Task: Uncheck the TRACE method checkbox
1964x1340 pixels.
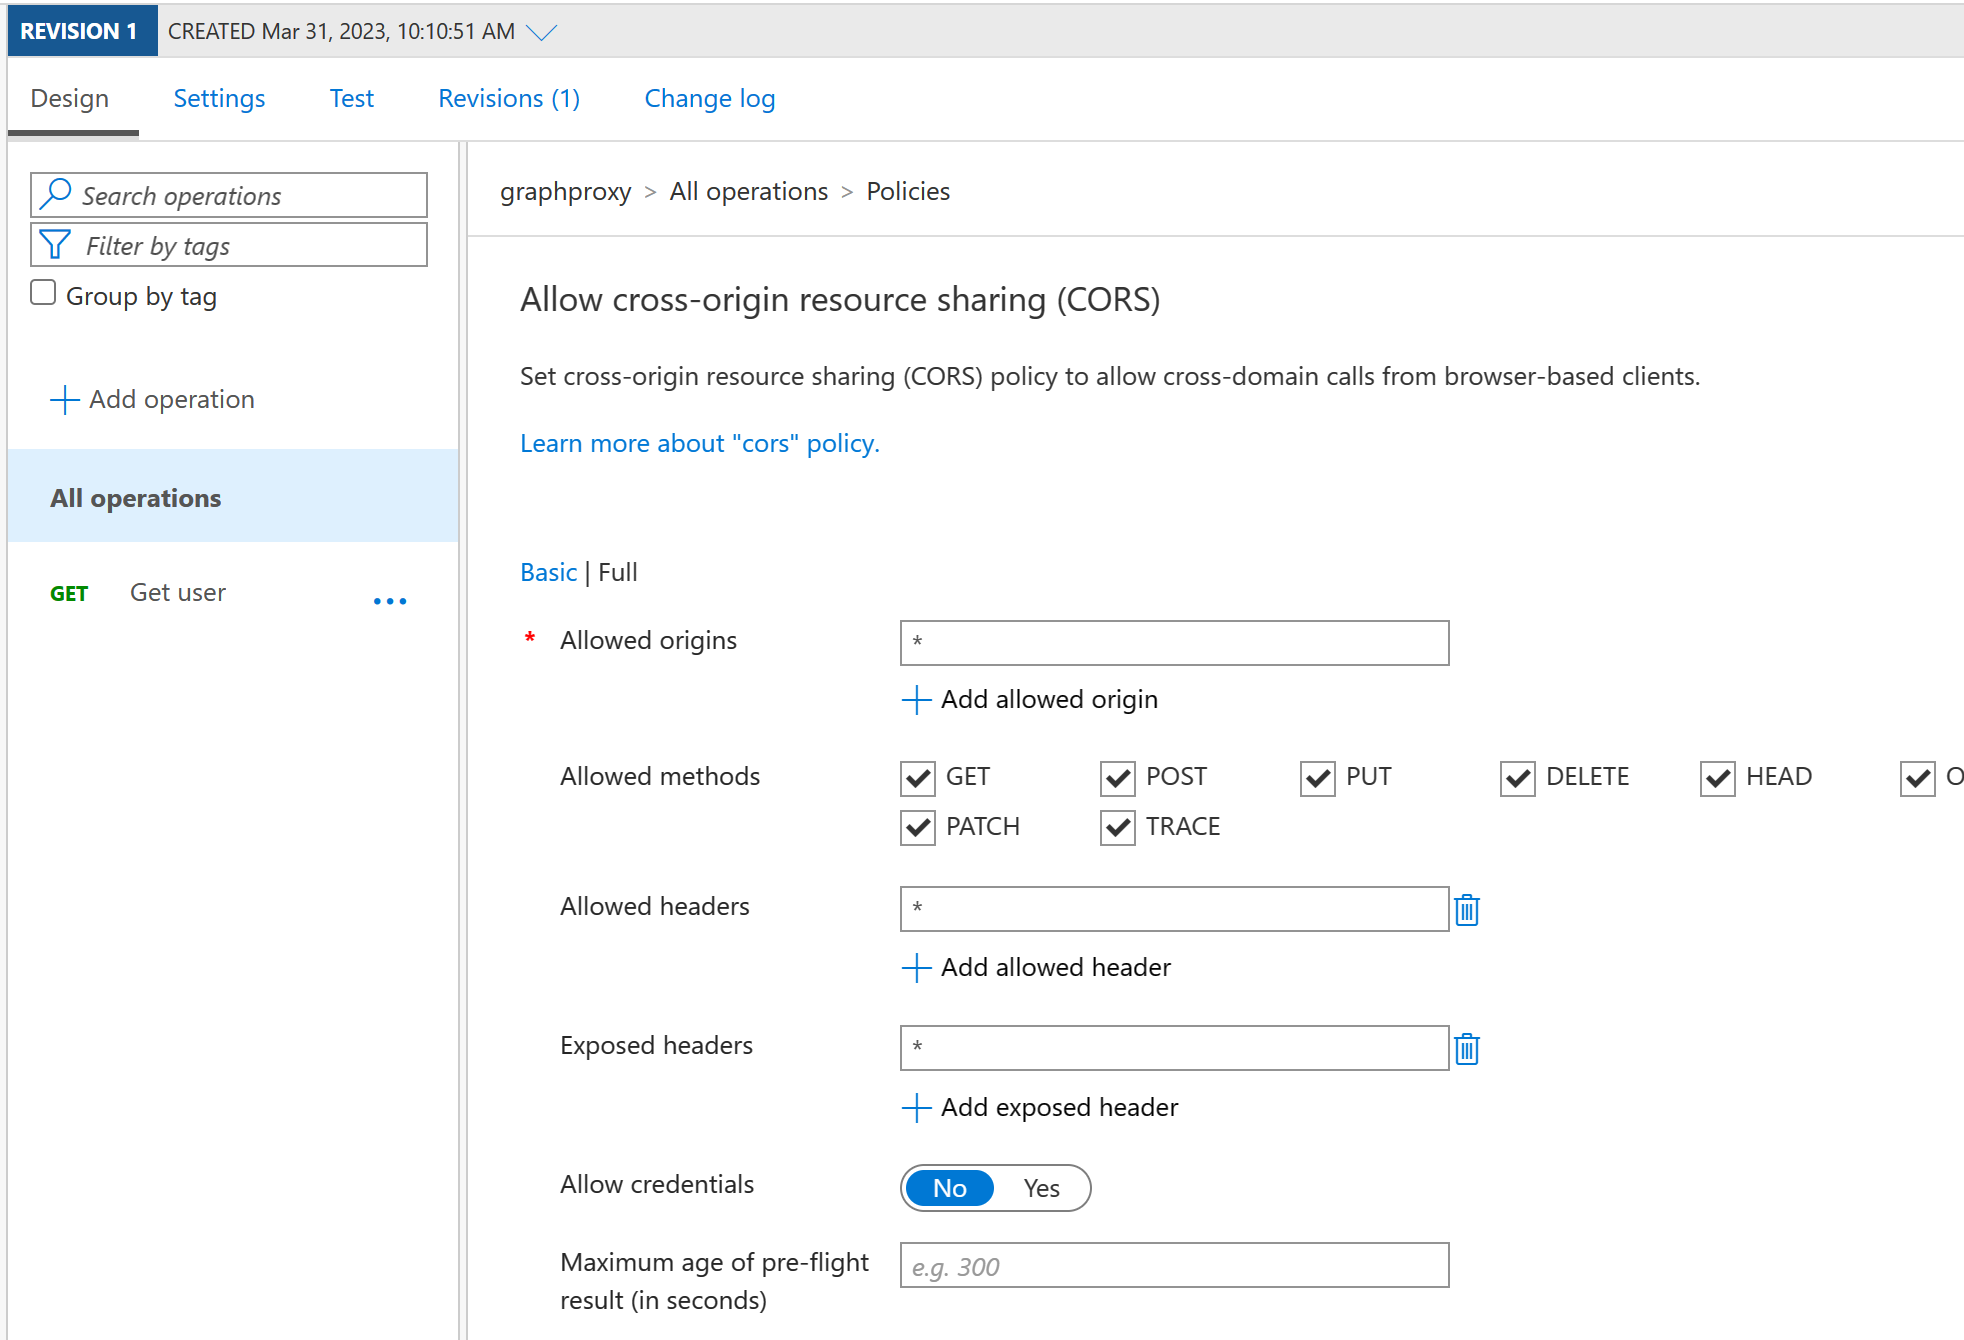Action: (1117, 828)
